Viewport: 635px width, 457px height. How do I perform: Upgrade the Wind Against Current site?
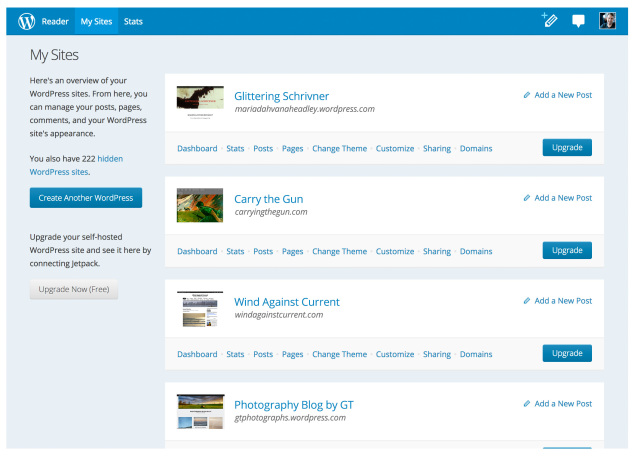coord(567,353)
